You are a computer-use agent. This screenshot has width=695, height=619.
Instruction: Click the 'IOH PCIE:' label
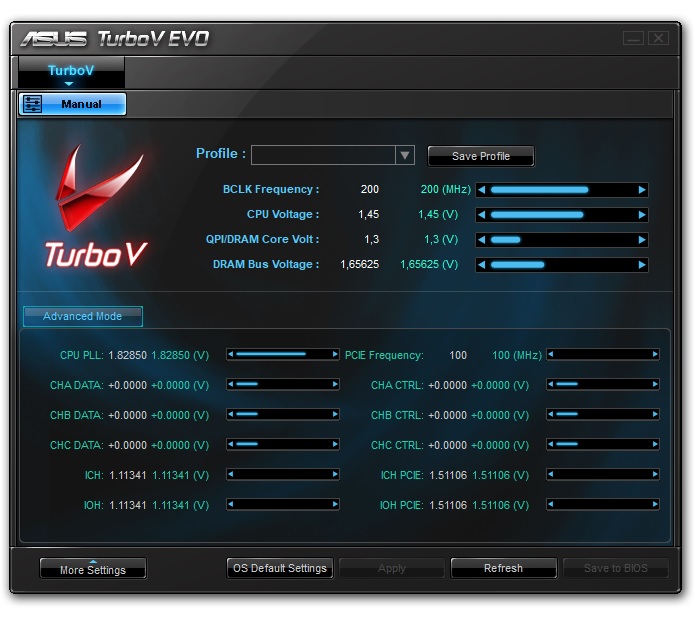tap(402, 505)
